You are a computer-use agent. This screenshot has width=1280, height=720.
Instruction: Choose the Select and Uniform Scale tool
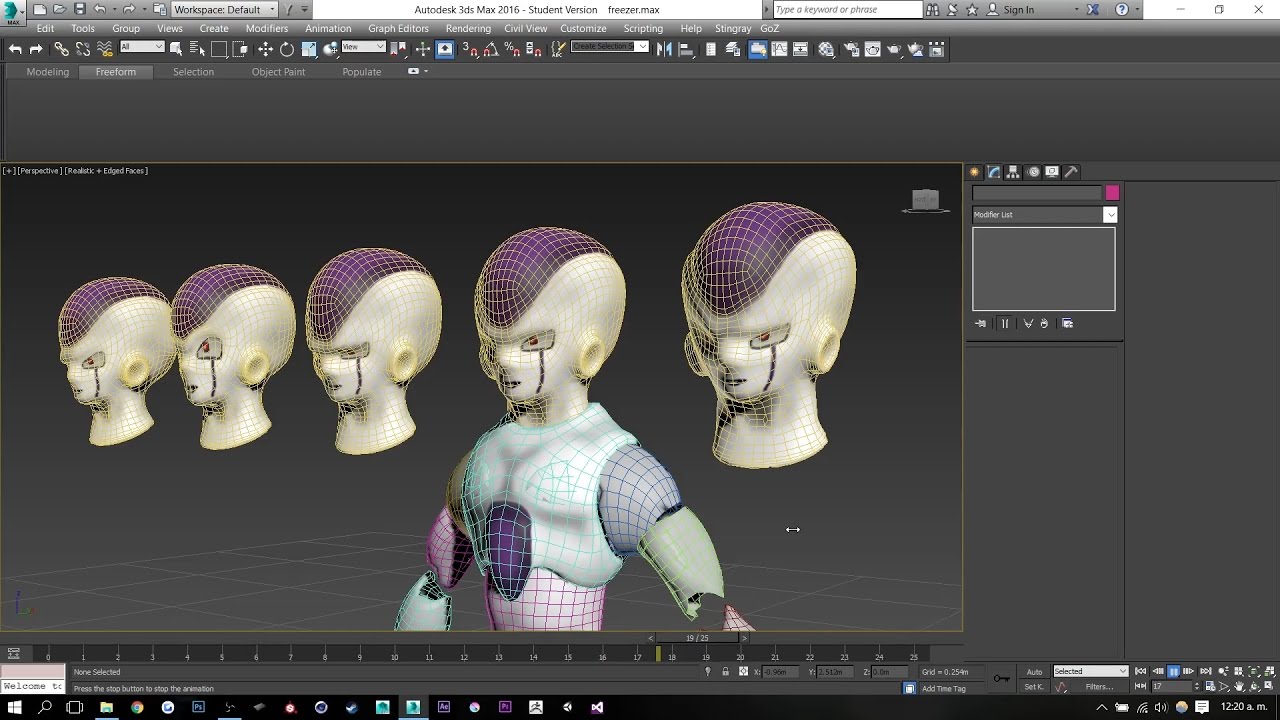tap(309, 49)
